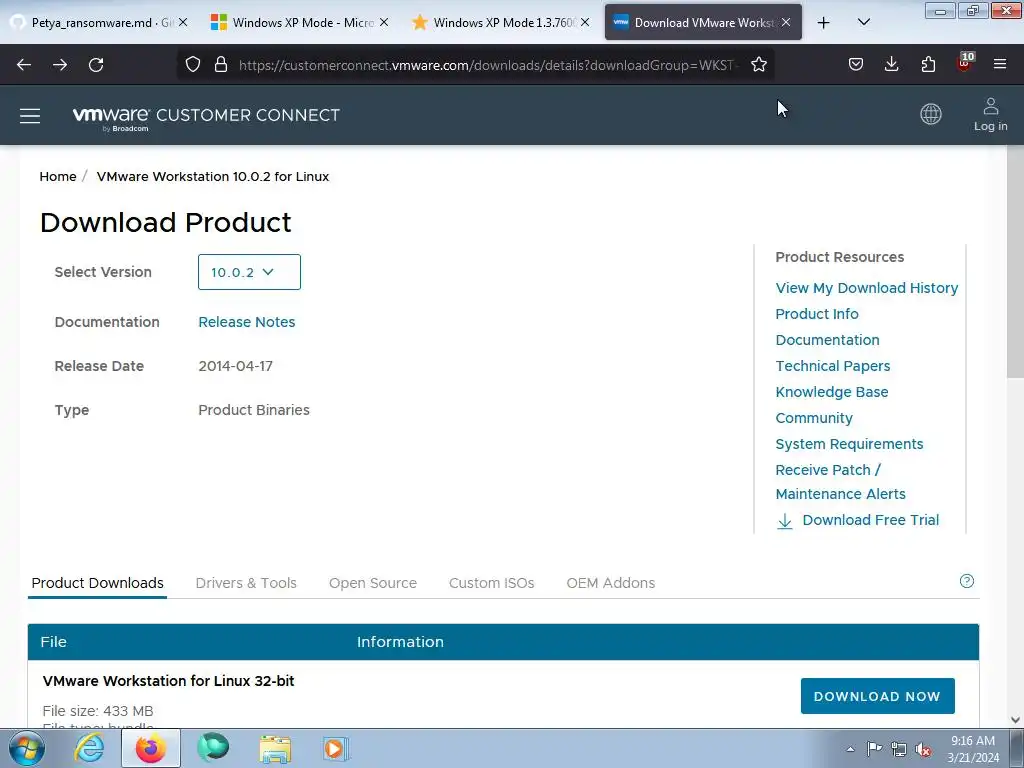The width and height of the screenshot is (1024, 768).
Task: Open the Windows Start button
Action: 26,748
